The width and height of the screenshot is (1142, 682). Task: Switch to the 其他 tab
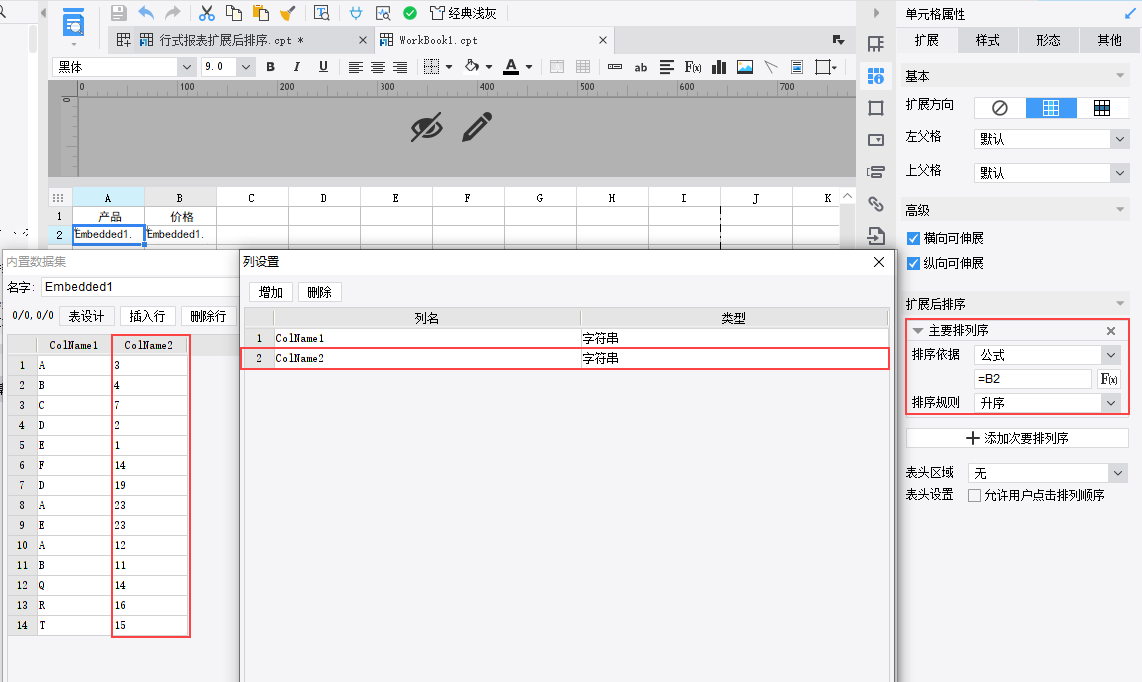pyautogui.click(x=1109, y=40)
